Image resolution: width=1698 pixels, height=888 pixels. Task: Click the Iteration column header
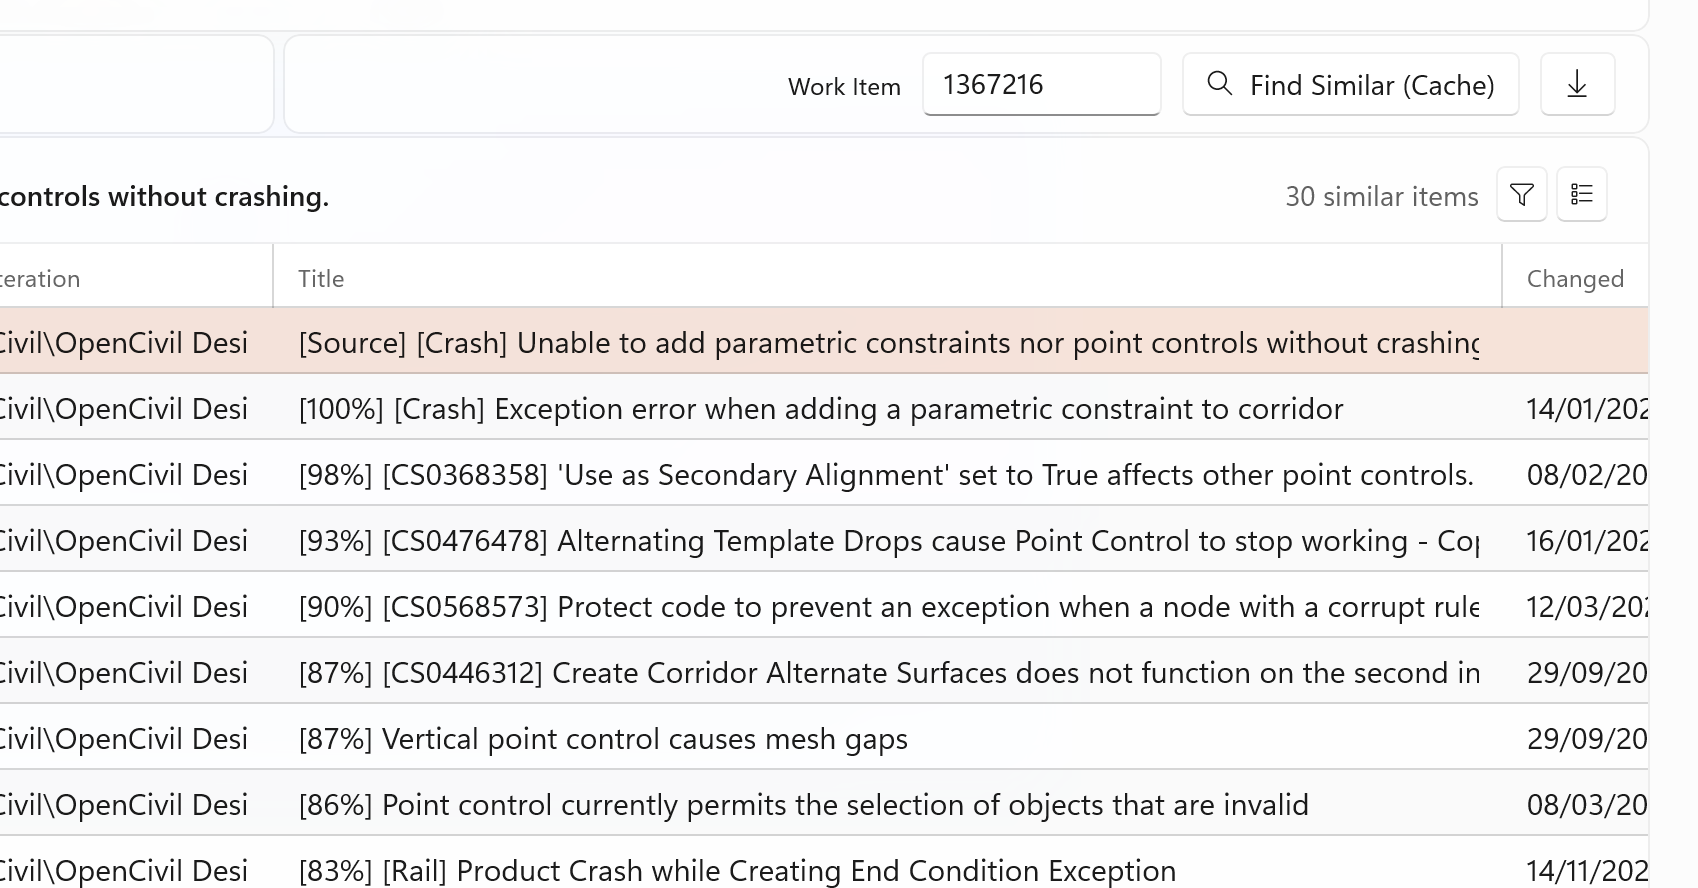coord(40,279)
